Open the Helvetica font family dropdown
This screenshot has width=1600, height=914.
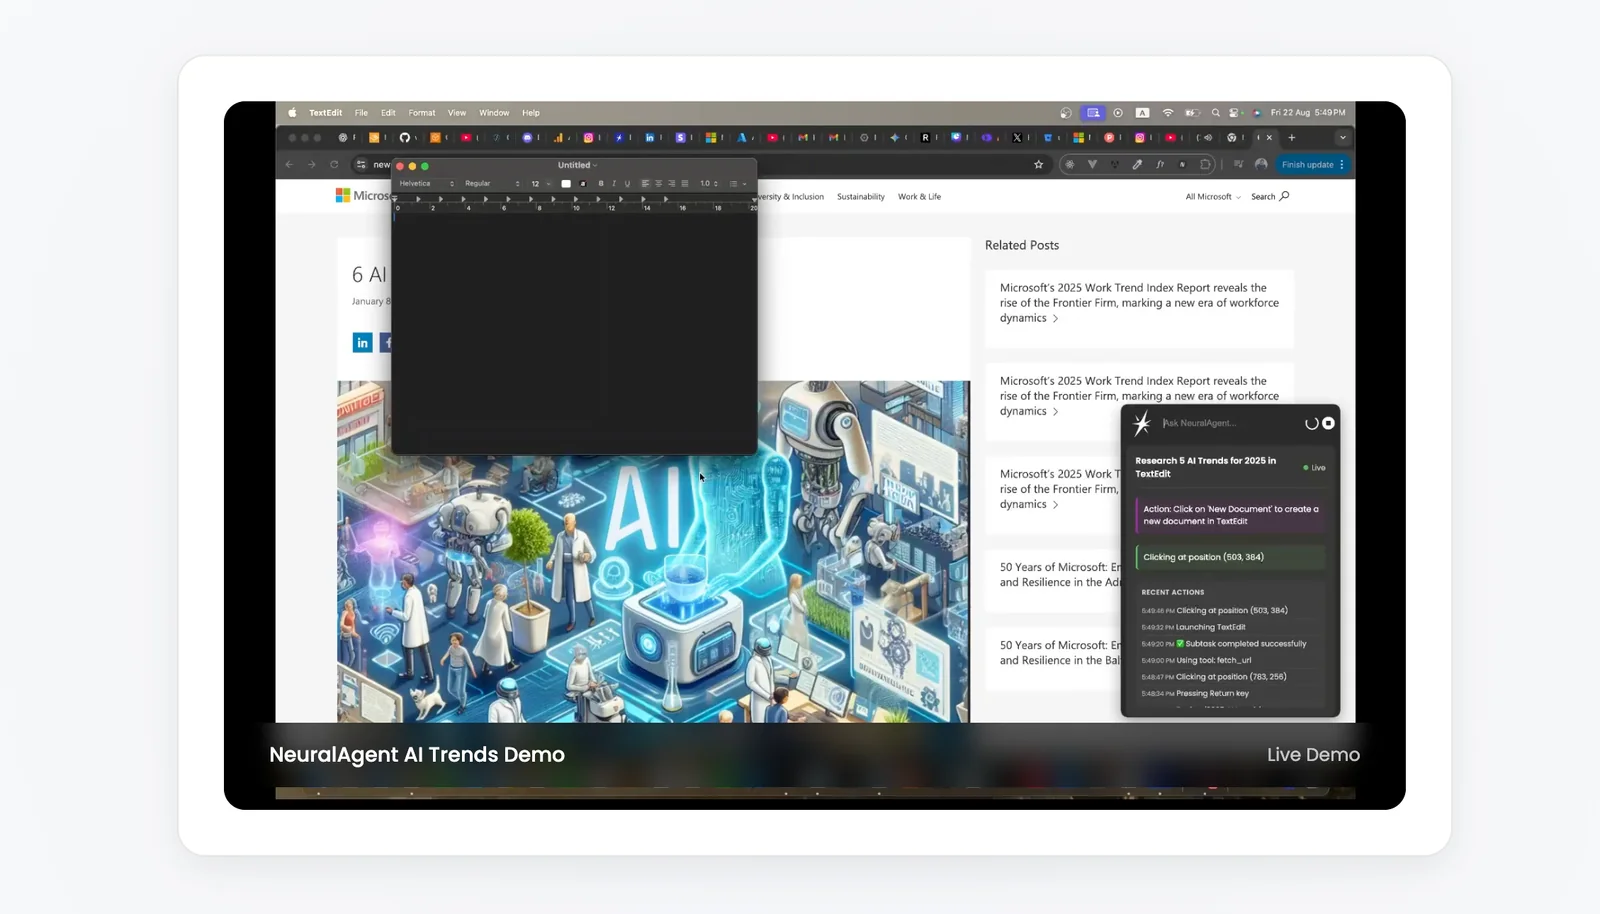click(426, 184)
